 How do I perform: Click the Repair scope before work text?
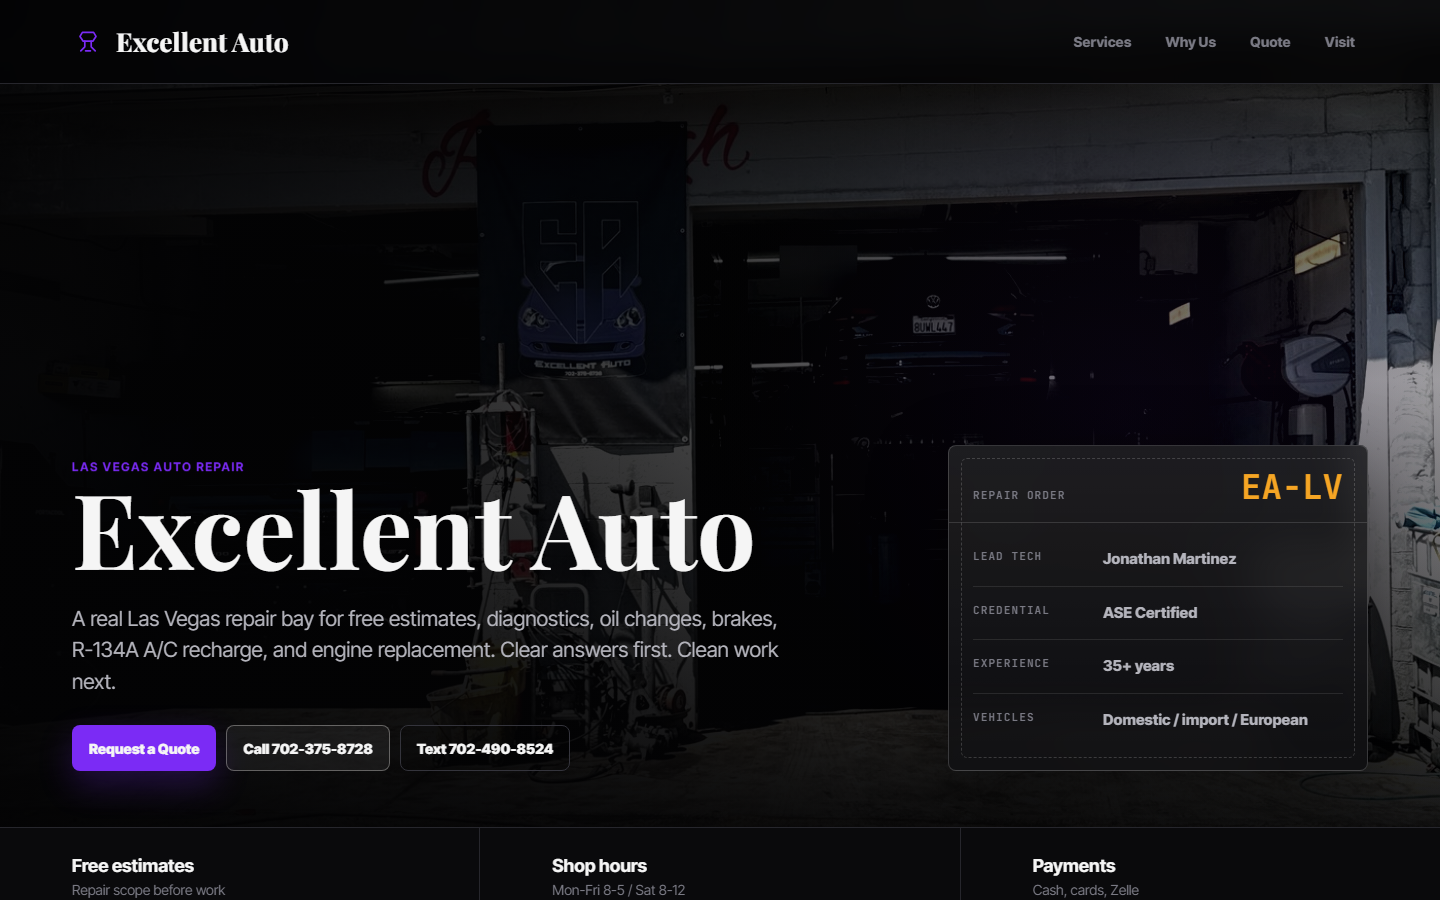tap(148, 890)
